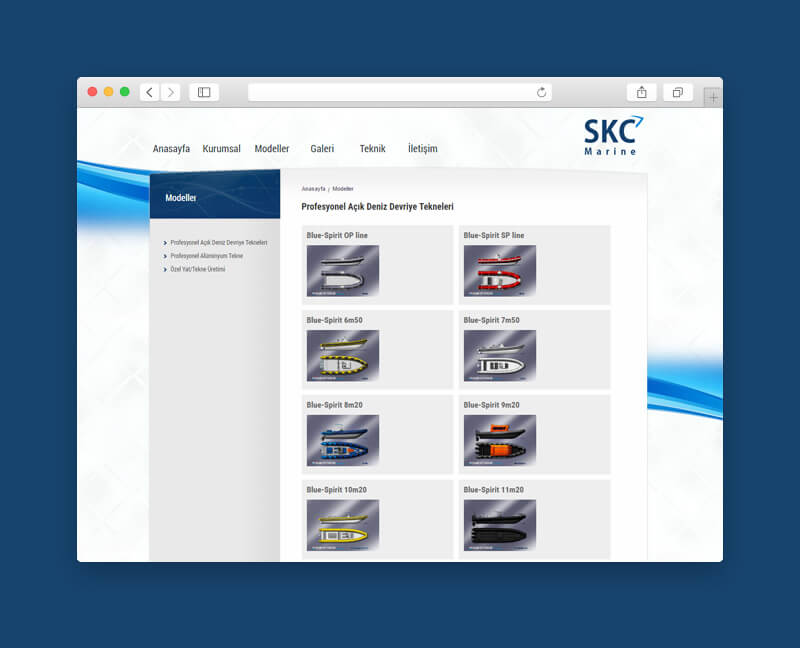
Task: Open the Blue-Spirit 7m50 title
Action: [491, 320]
